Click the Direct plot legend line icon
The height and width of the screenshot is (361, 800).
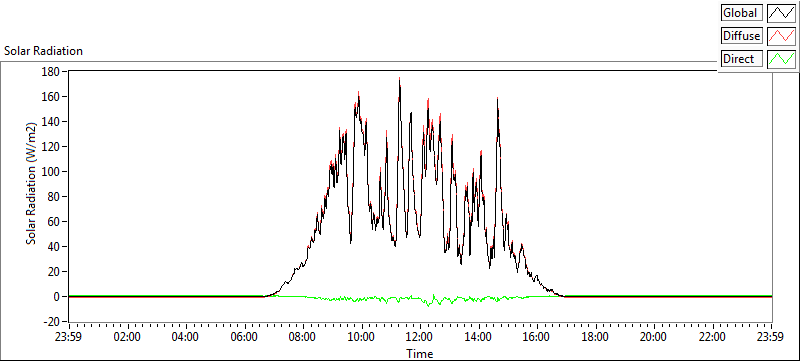coord(781,59)
